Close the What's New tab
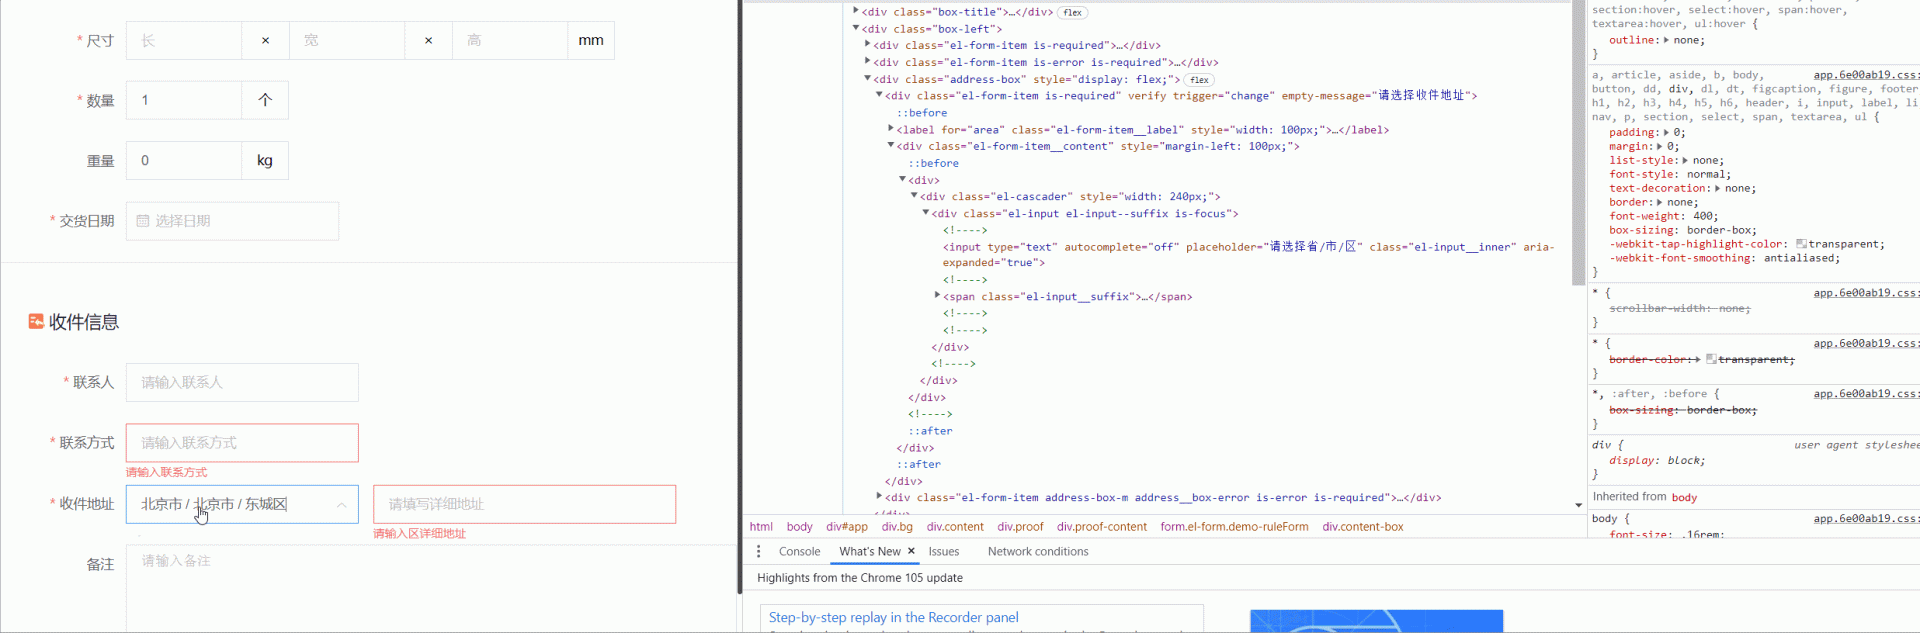Image resolution: width=1920 pixels, height=633 pixels. 911,551
